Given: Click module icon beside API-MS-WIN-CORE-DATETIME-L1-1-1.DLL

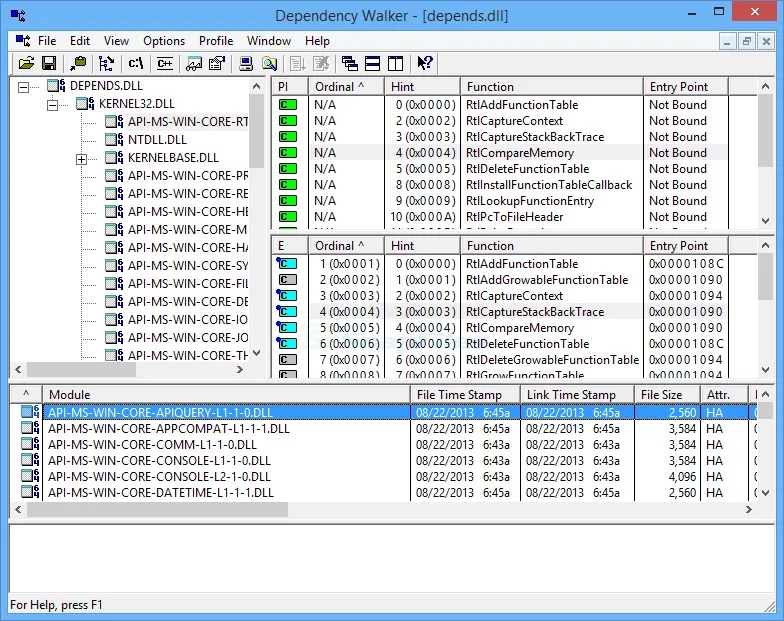Looking at the screenshot, I should [x=30, y=492].
